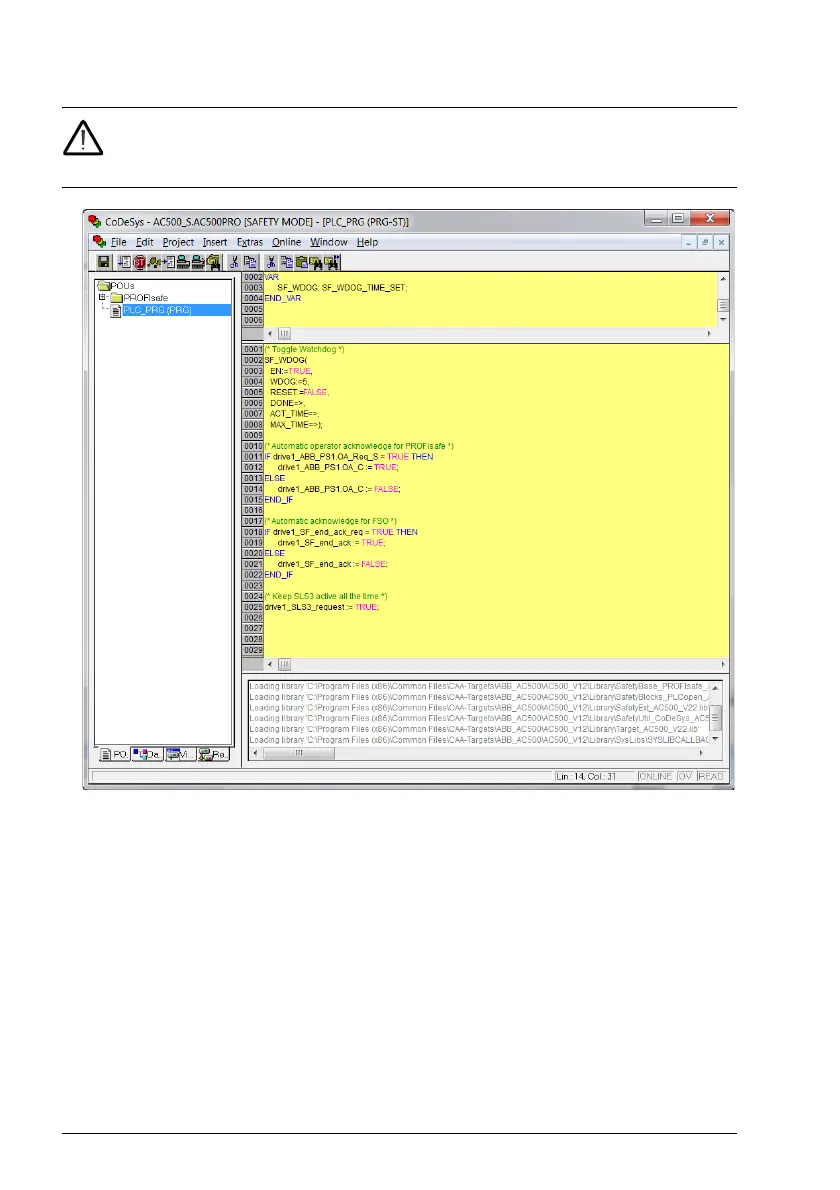This screenshot has height=1190, width=840.
Task: Switch to the Data types tab
Action: (147, 754)
